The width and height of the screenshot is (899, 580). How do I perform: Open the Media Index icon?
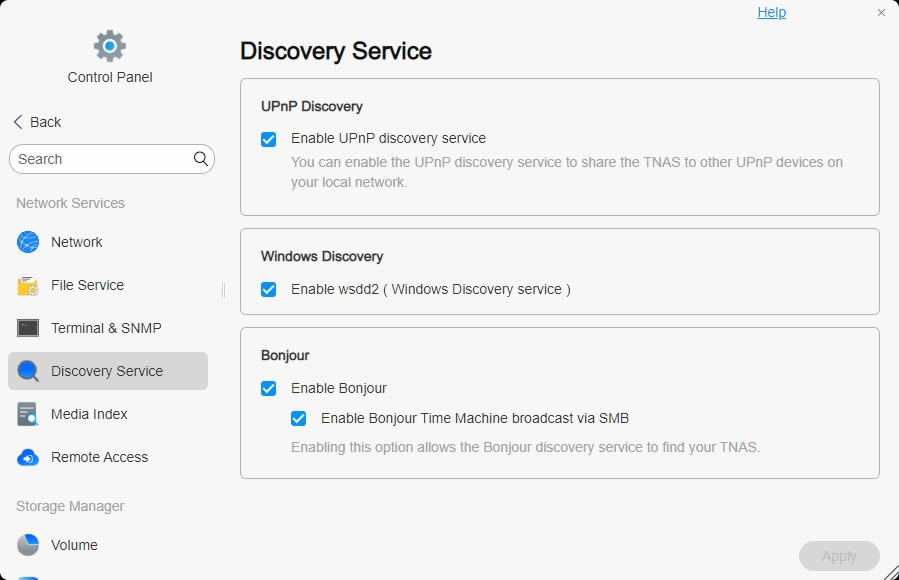pyautogui.click(x=28, y=414)
